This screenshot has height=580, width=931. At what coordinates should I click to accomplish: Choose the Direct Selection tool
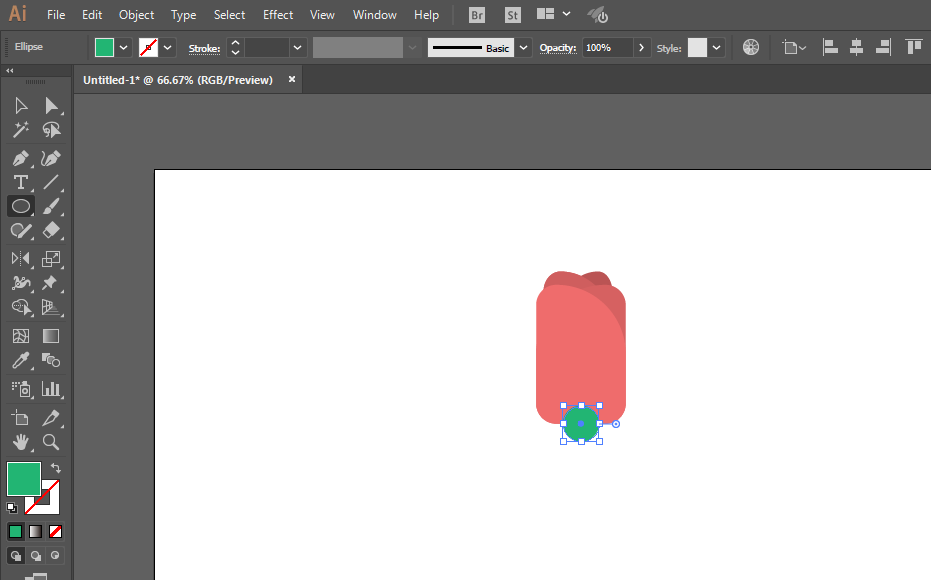[51, 106]
